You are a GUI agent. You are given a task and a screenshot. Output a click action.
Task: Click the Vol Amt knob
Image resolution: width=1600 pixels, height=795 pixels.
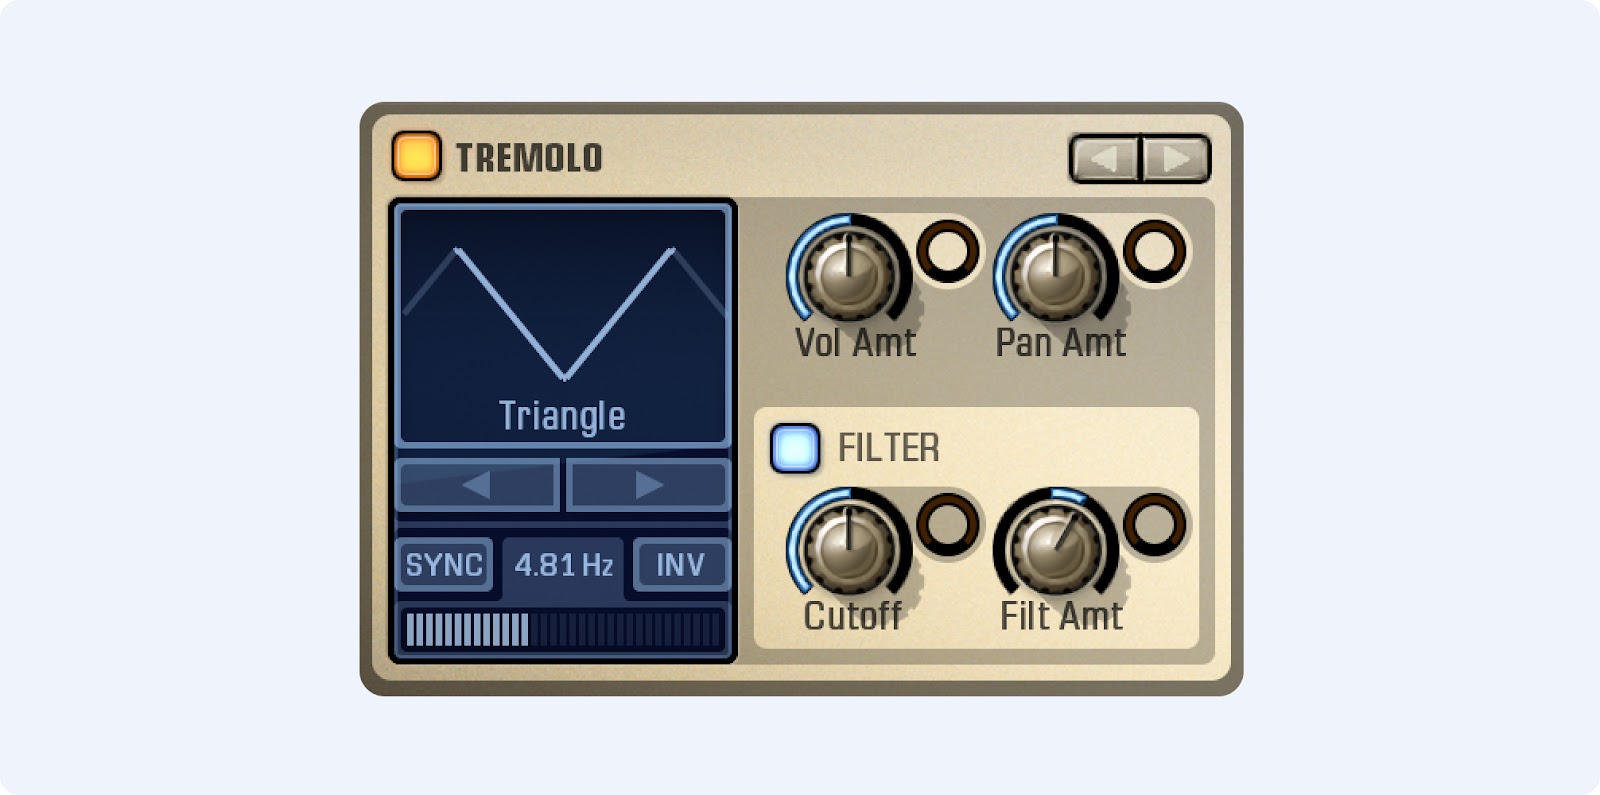click(x=849, y=270)
